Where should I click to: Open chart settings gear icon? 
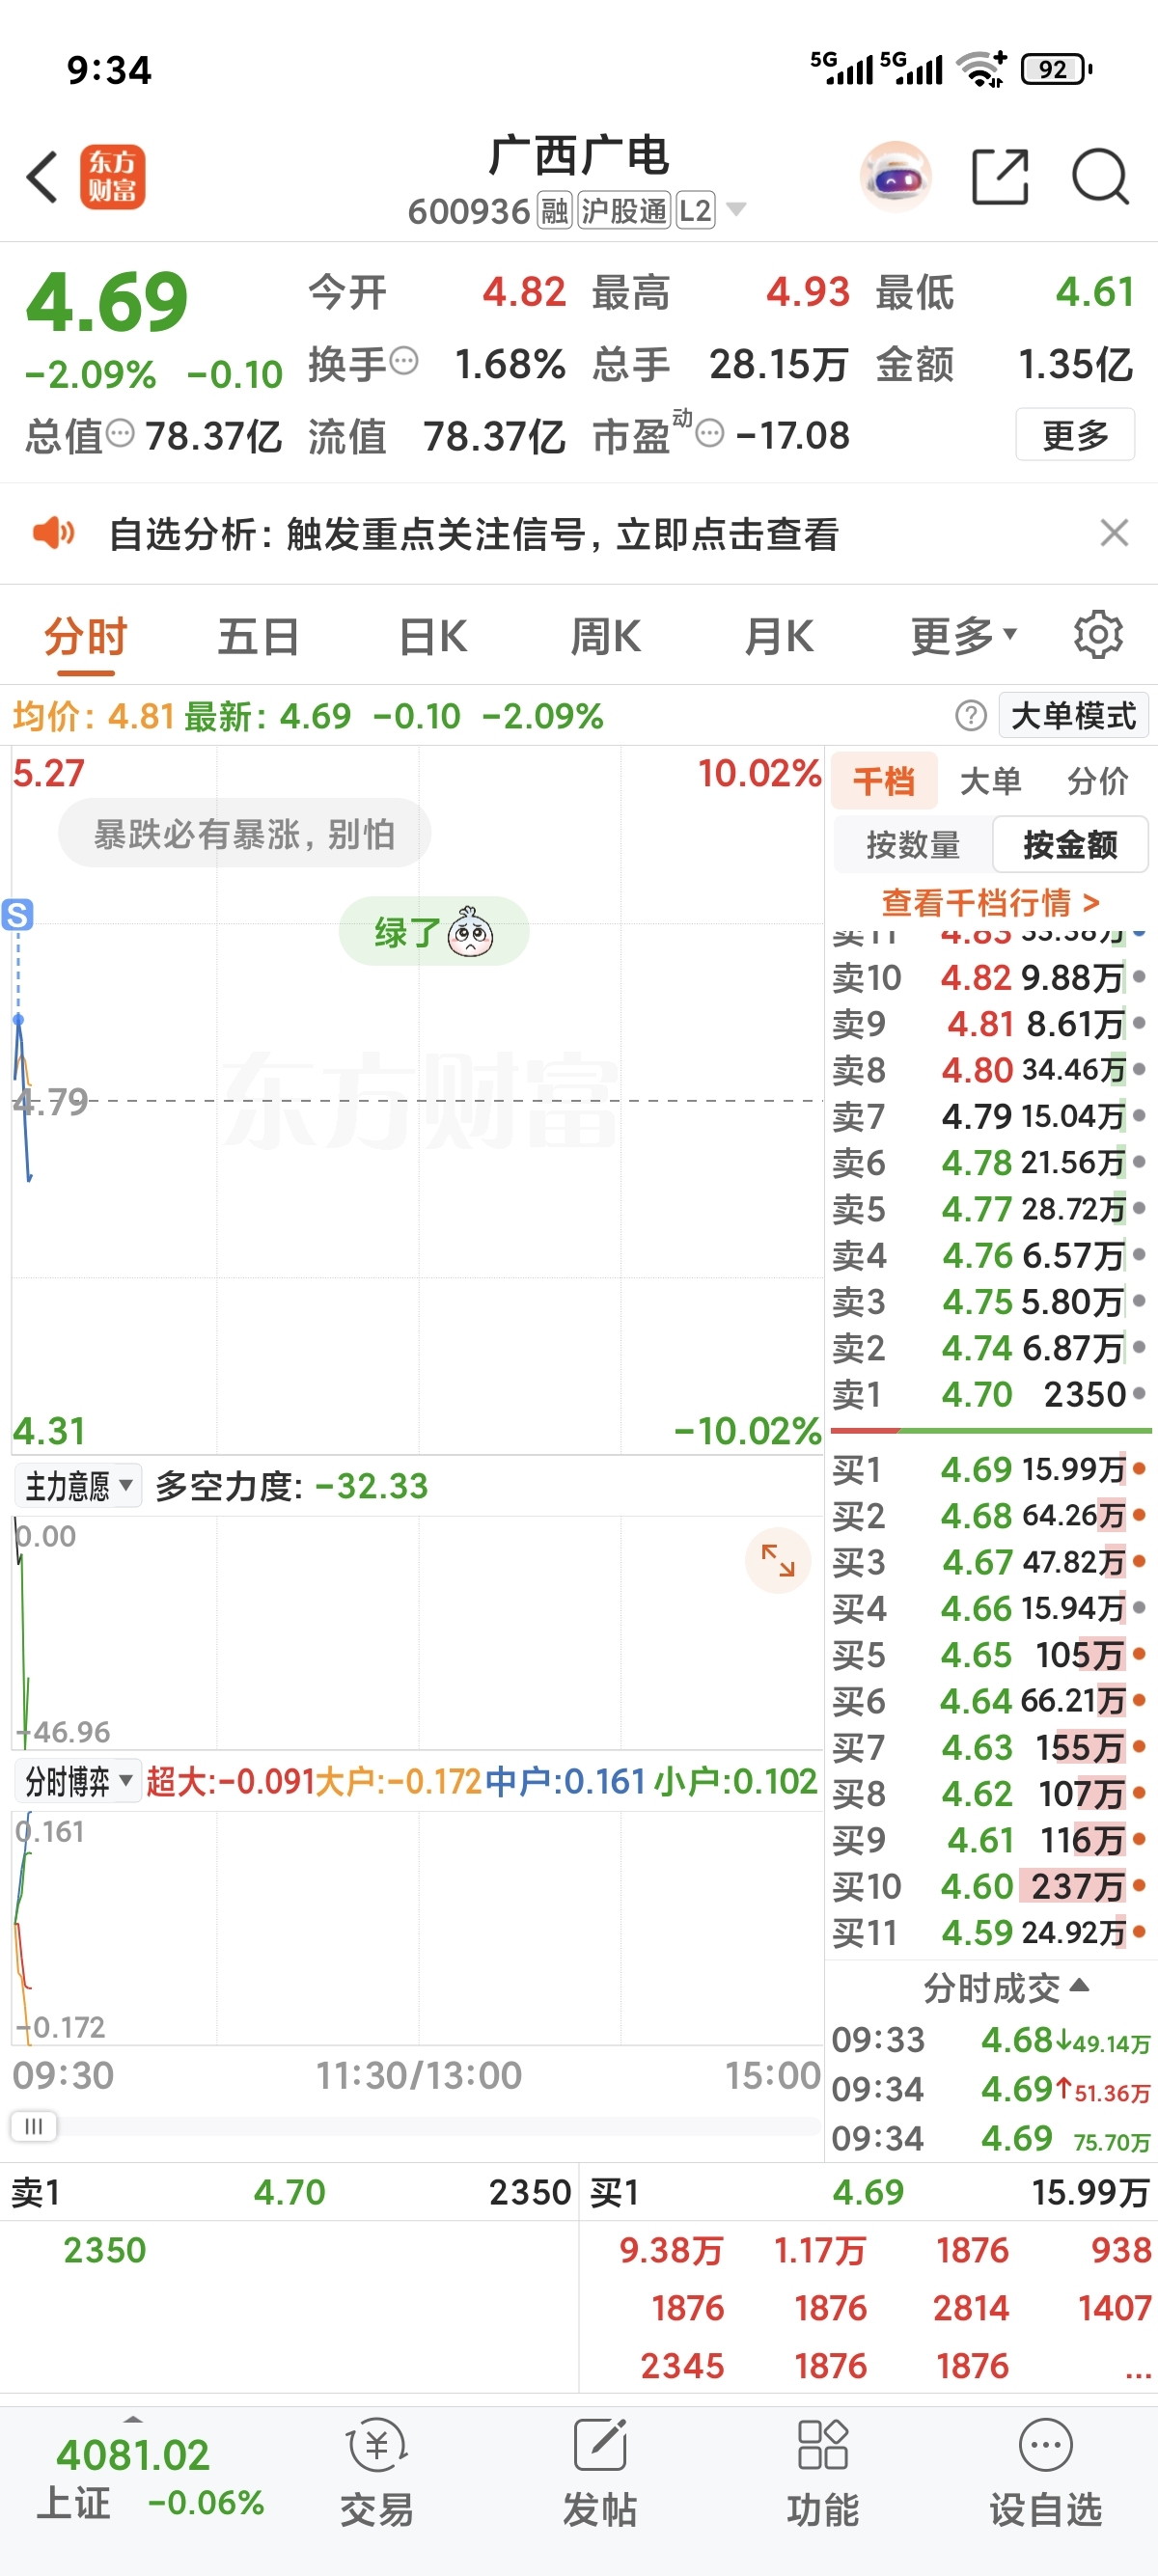click(1098, 635)
